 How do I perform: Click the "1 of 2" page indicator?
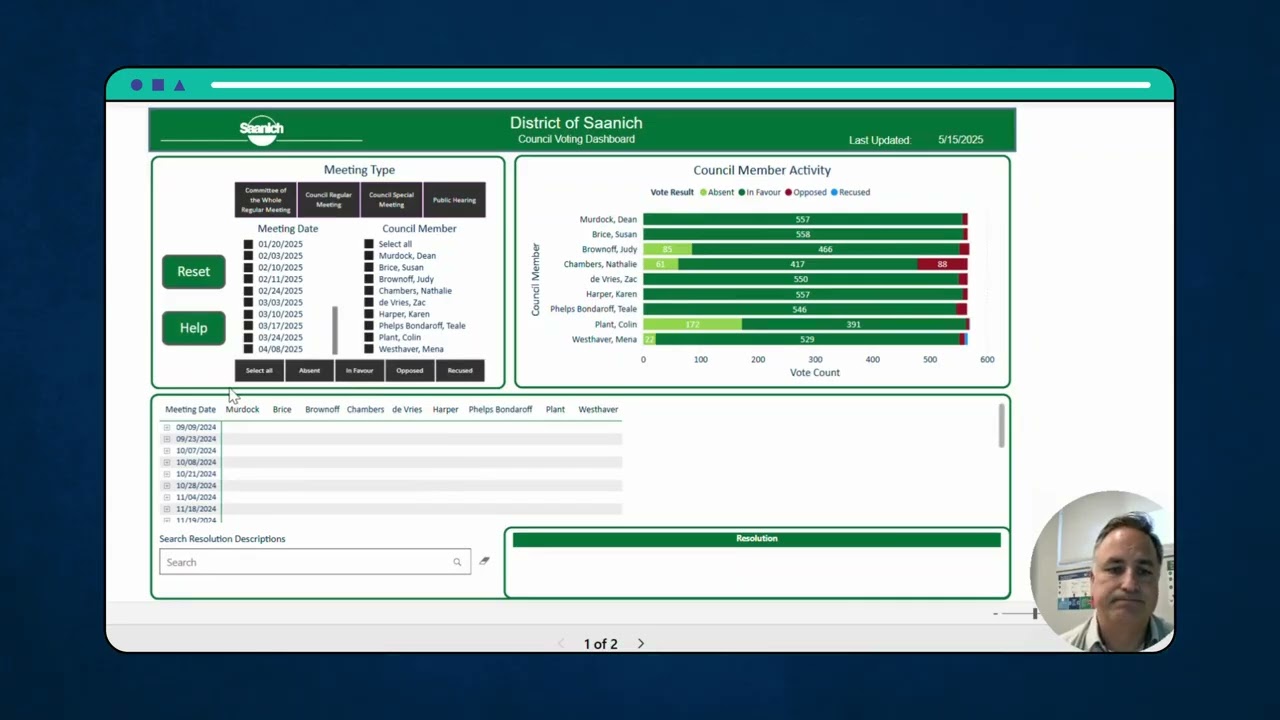601,644
